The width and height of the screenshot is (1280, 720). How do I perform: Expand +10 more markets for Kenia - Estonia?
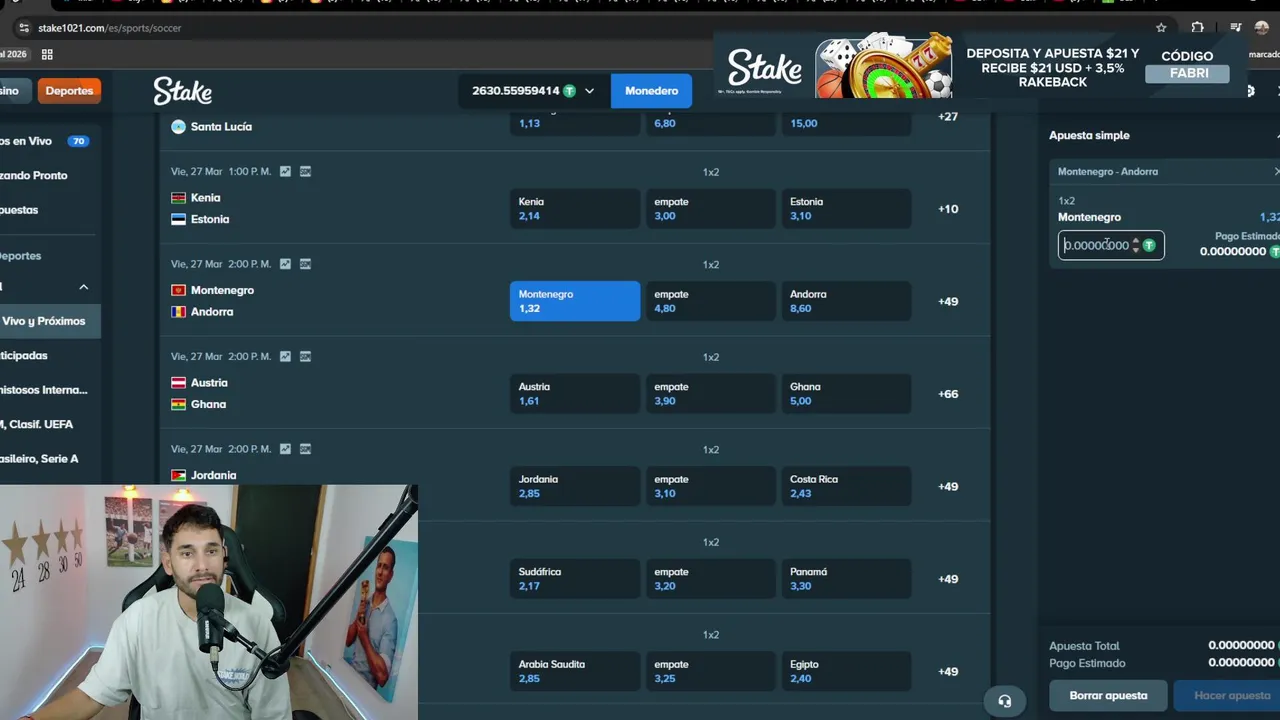tap(948, 209)
